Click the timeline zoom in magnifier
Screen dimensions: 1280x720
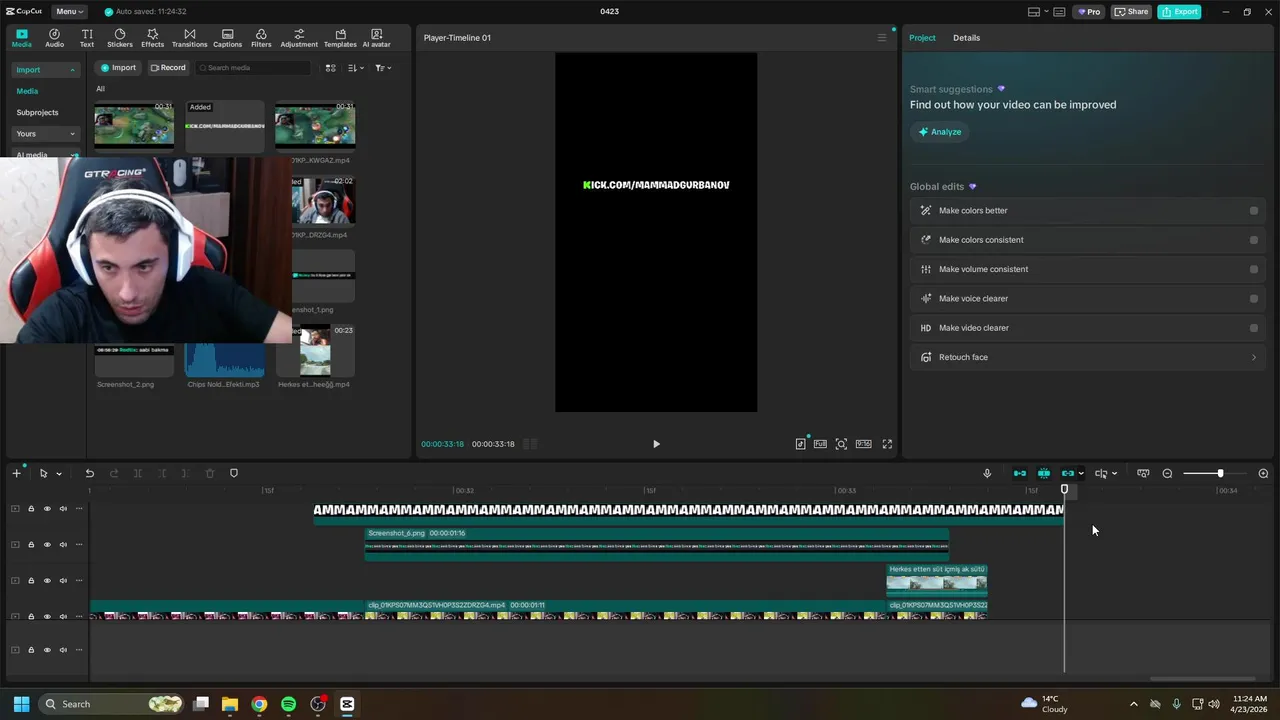click(x=1263, y=473)
